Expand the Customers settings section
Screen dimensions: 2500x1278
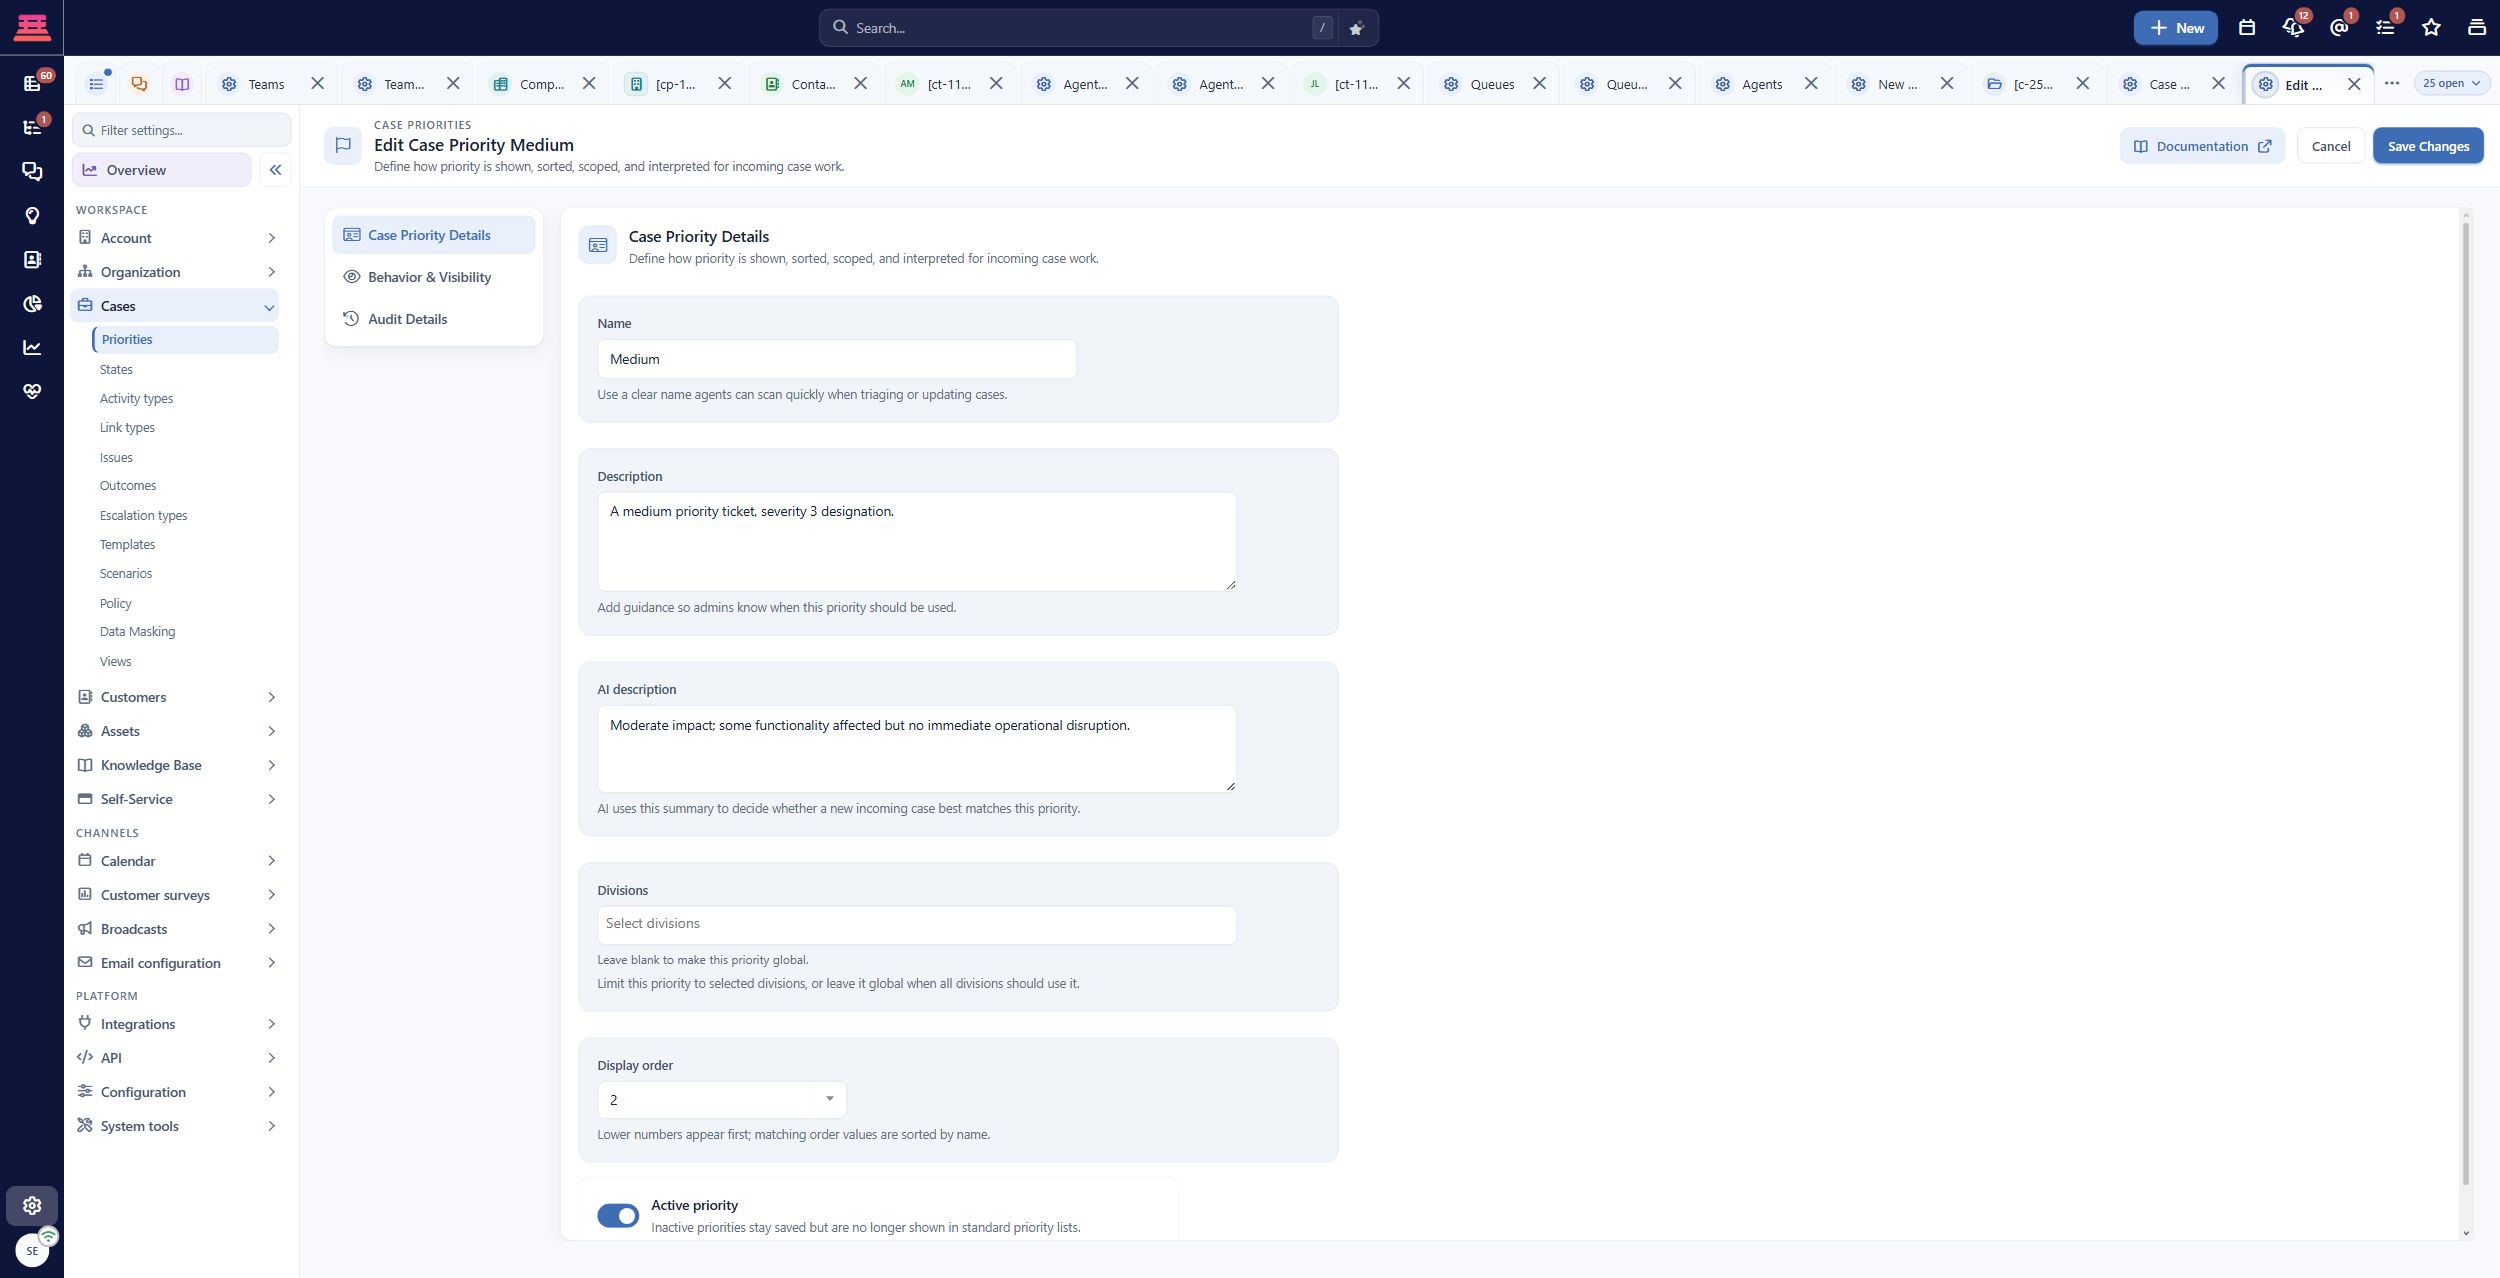click(x=175, y=697)
